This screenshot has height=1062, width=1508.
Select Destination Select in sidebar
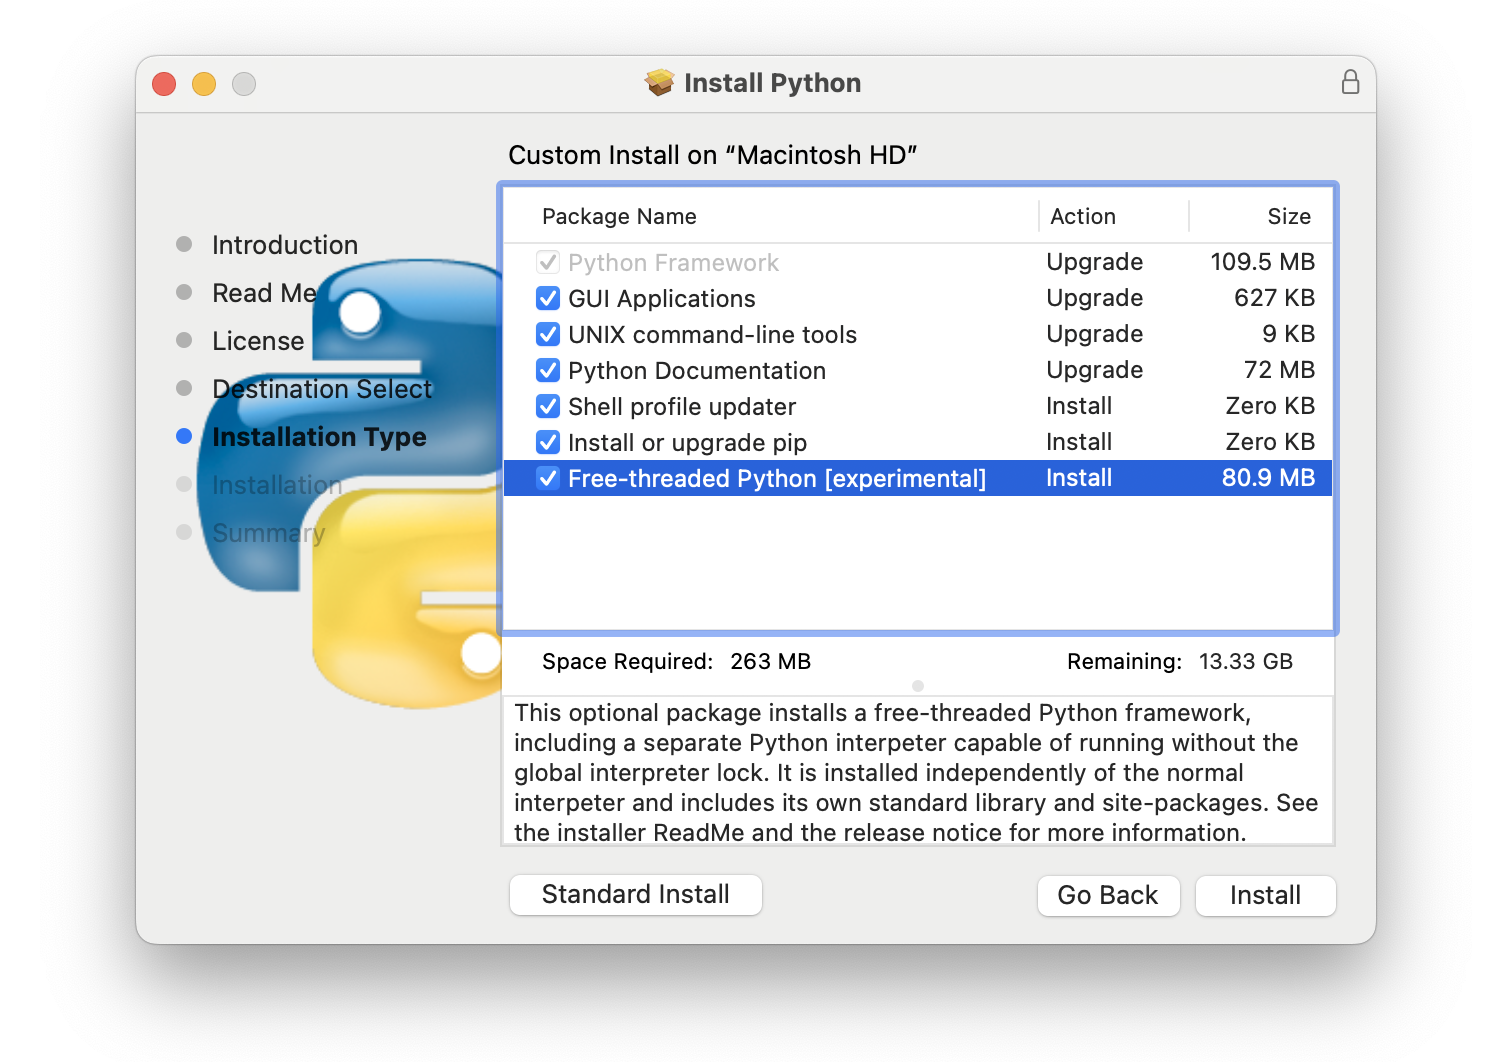(321, 388)
